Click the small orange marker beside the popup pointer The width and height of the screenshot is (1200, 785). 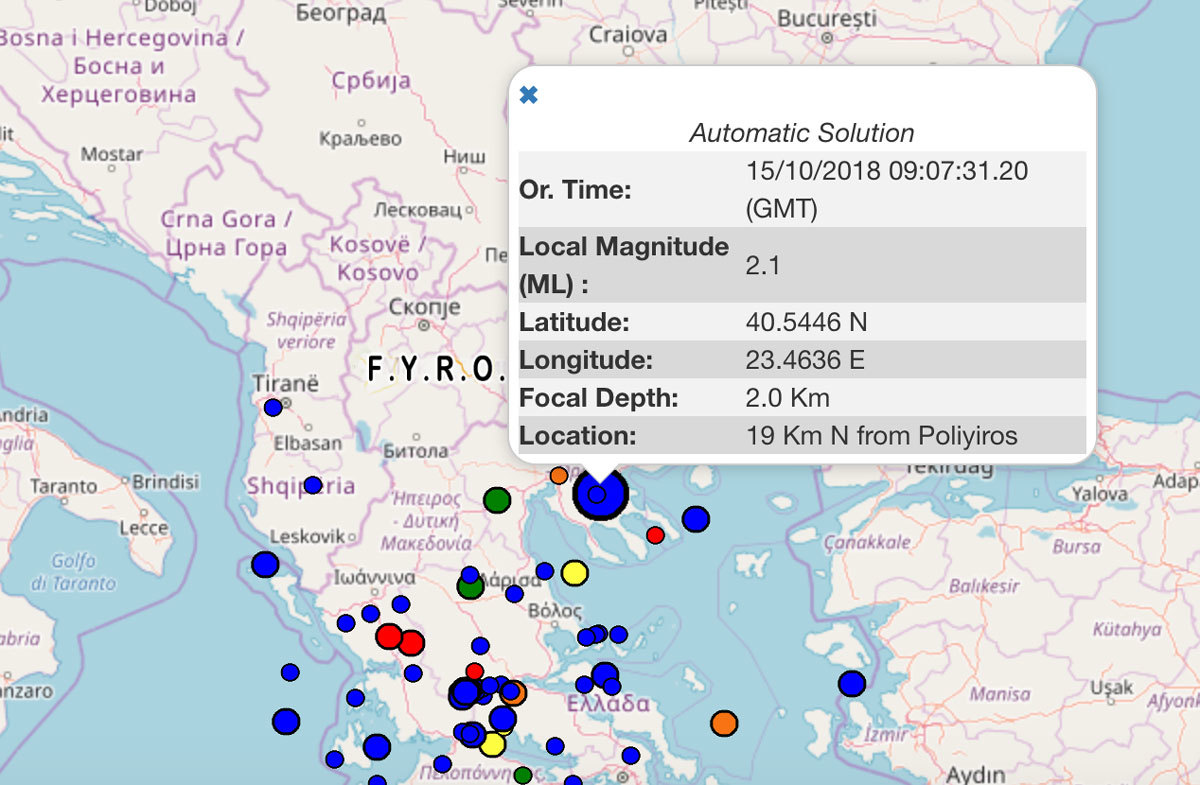point(559,475)
